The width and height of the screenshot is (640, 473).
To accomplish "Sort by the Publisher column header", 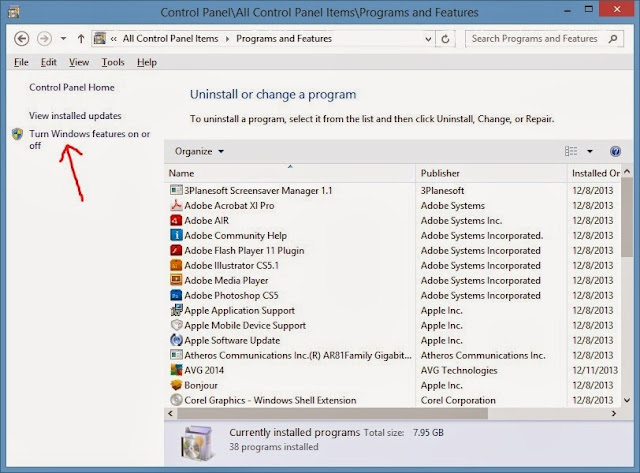I will click(x=491, y=173).
